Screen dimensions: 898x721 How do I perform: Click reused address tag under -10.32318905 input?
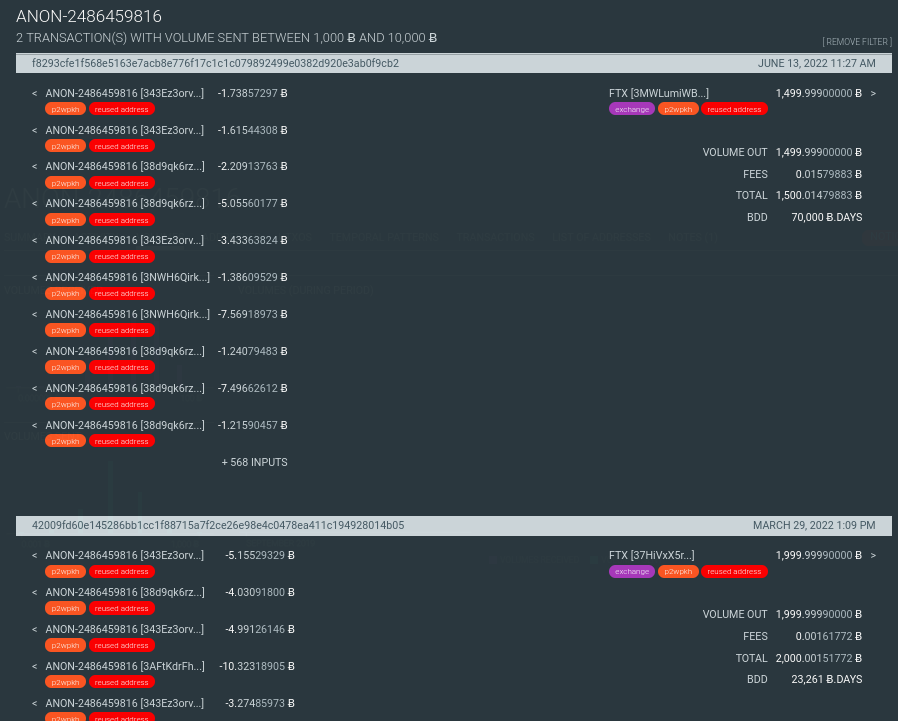pyautogui.click(x=121, y=683)
